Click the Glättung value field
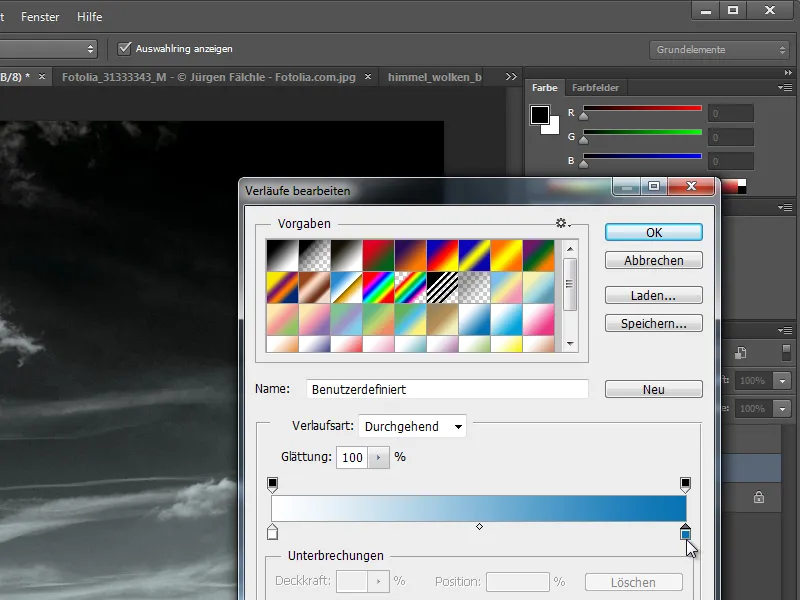The width and height of the screenshot is (800, 600). 352,457
